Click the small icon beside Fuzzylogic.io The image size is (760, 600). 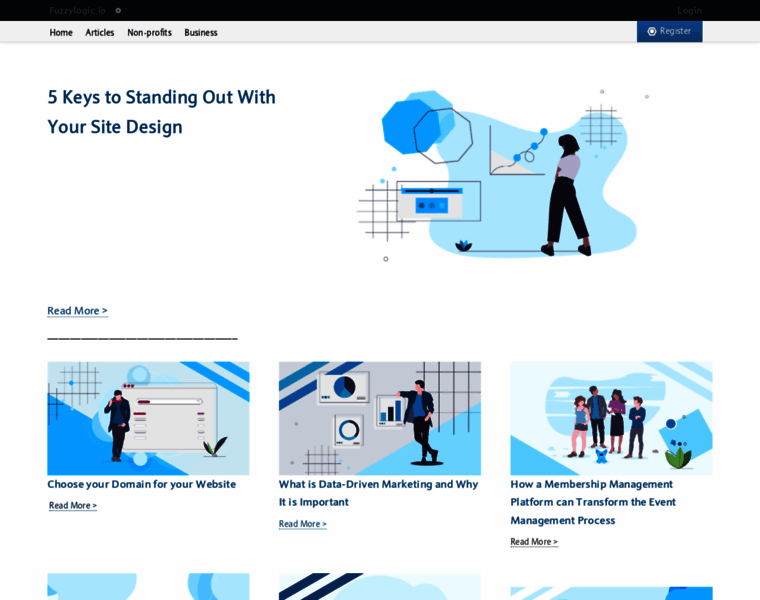pyautogui.click(x=118, y=10)
